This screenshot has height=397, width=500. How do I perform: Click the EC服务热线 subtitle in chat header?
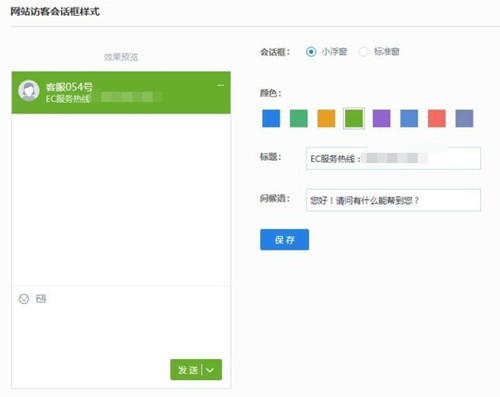[x=68, y=99]
